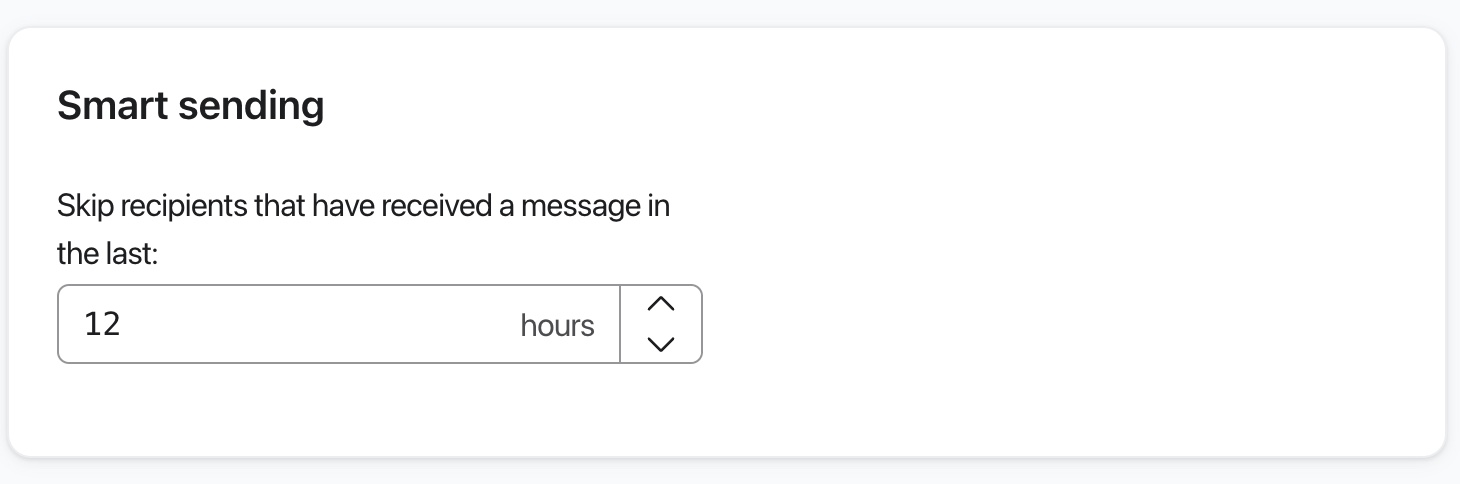Image resolution: width=1460 pixels, height=484 pixels.
Task: Increase the smart sending hours value
Action: (661, 304)
